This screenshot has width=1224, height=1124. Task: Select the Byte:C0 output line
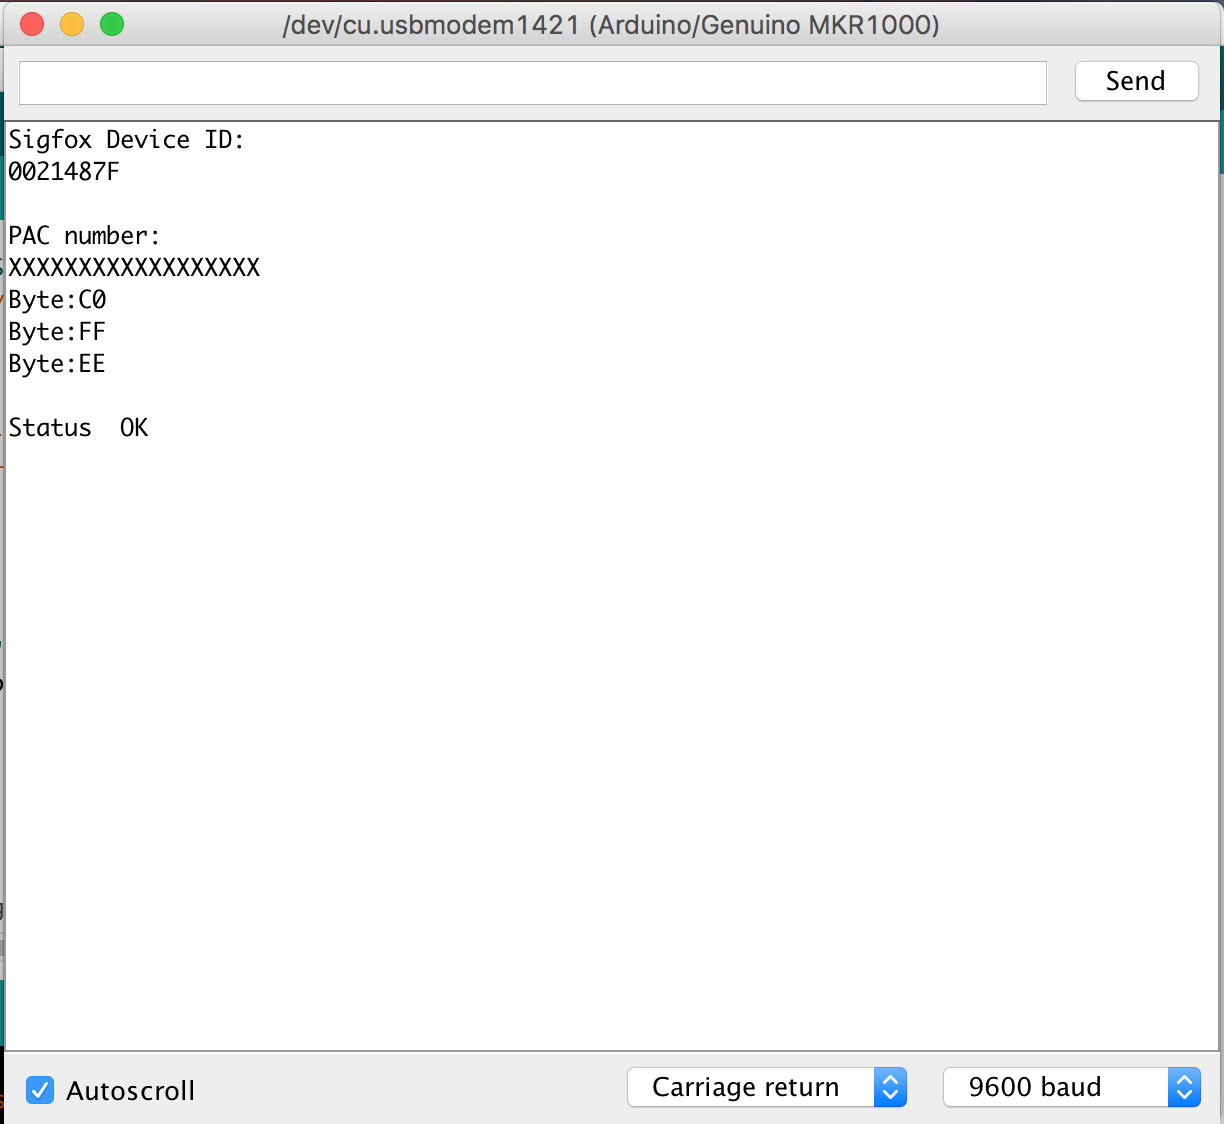point(57,300)
